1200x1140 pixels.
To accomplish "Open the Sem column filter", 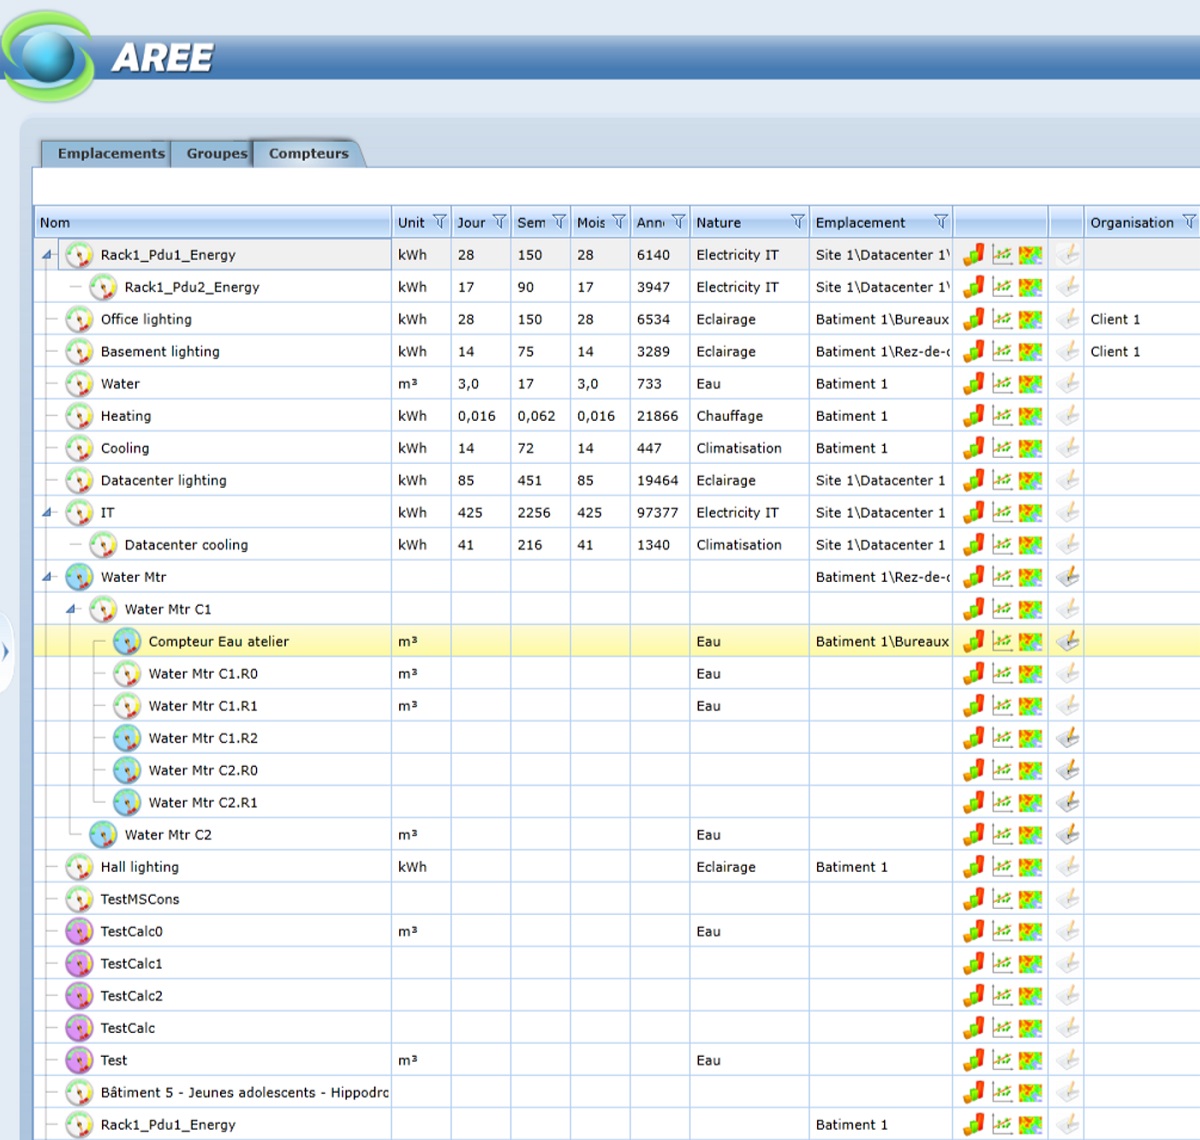I will tap(559, 222).
